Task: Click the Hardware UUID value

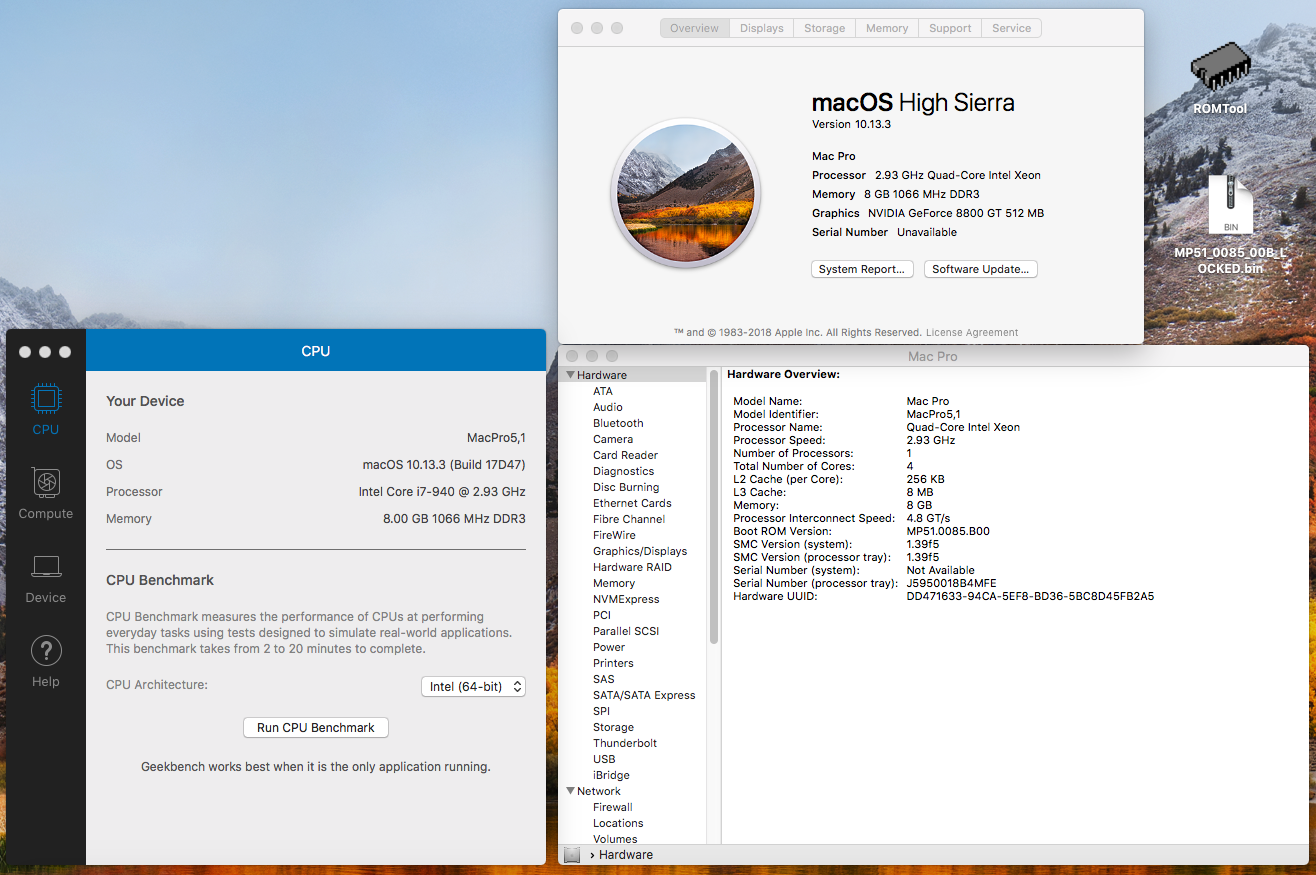Action: click(x=1030, y=596)
